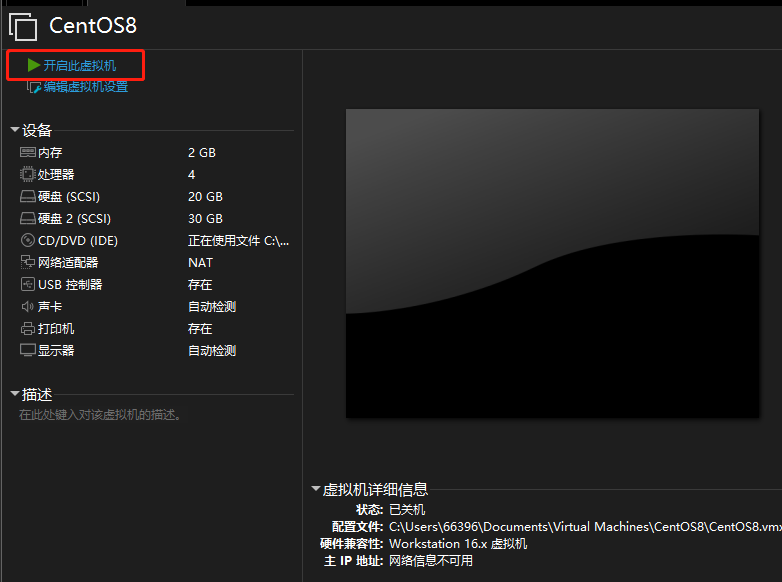Click the printer 打印机 icon
Viewport: 782px width, 582px height.
tap(27, 329)
